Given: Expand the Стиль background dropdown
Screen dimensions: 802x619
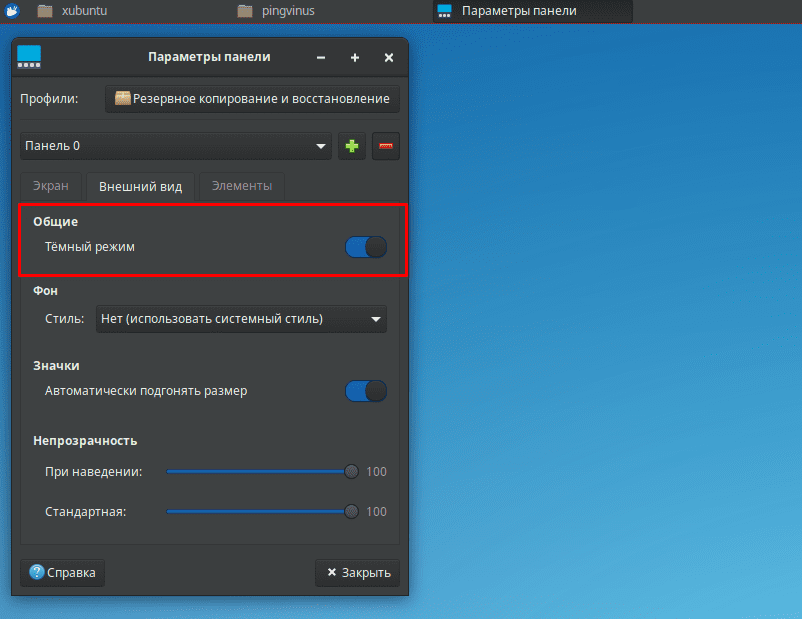Looking at the screenshot, I should click(x=241, y=319).
